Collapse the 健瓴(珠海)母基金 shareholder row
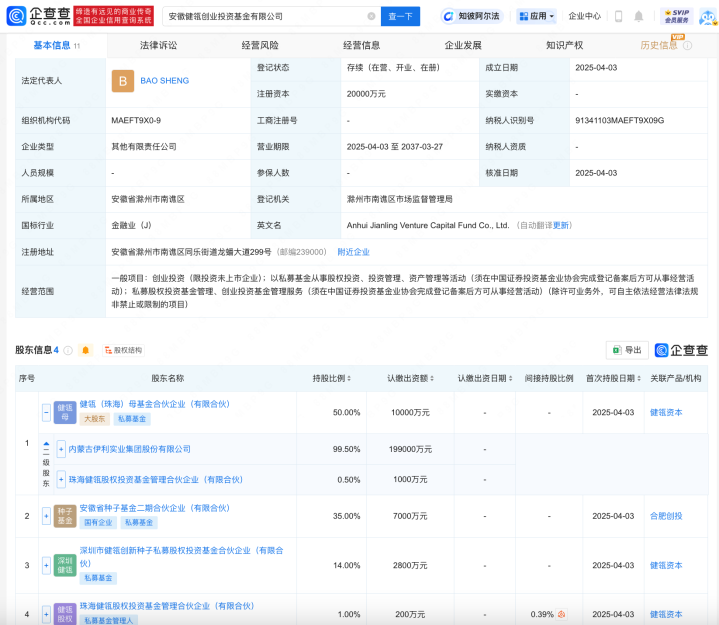Viewport: 719px width, 625px height. [x=46, y=412]
